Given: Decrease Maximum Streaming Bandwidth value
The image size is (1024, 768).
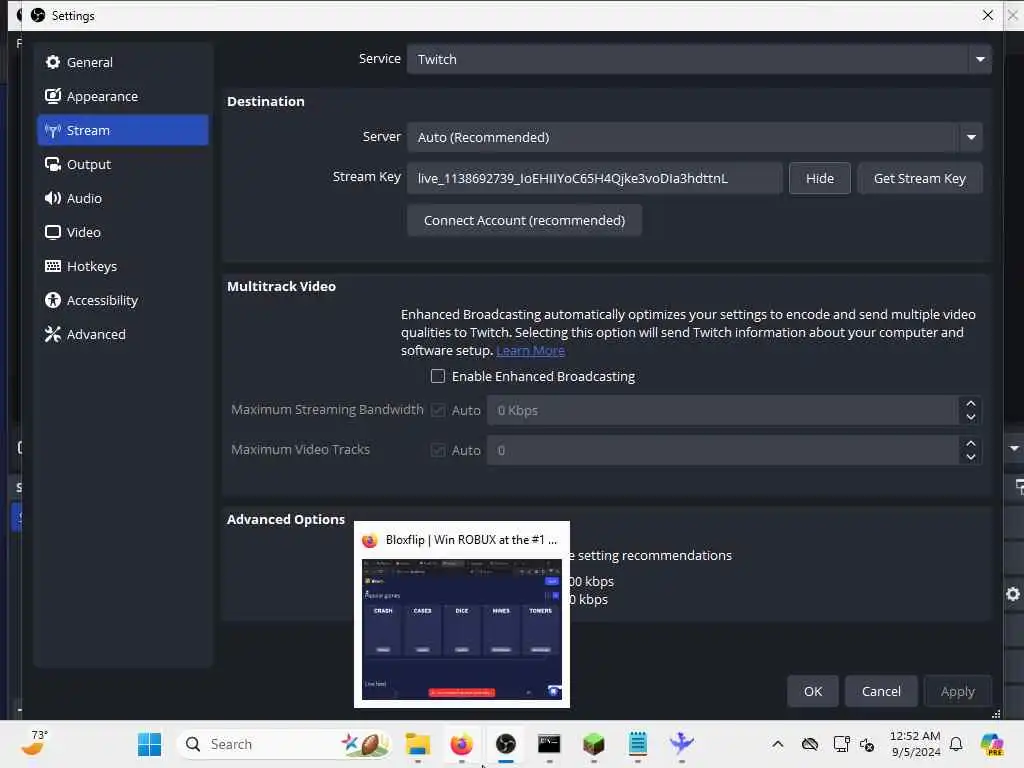Looking at the screenshot, I should pyautogui.click(x=970, y=417).
